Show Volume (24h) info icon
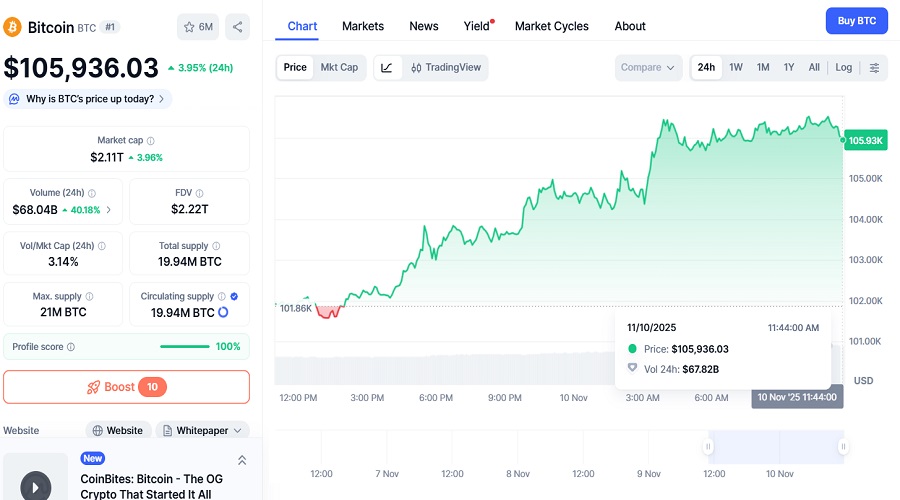 coord(92,193)
